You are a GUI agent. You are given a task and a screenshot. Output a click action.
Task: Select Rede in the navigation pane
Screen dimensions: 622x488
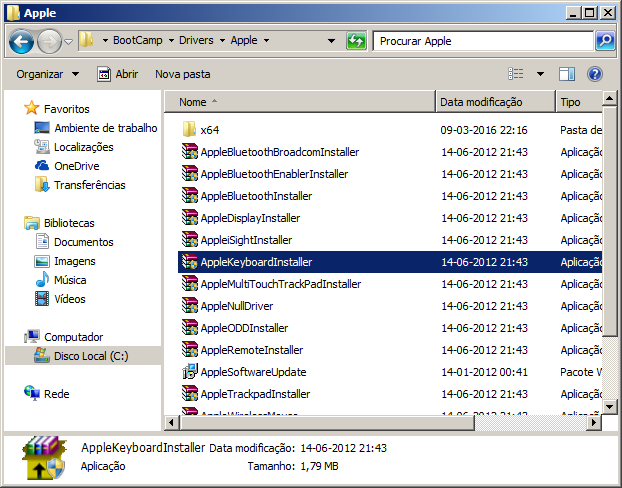point(46,394)
